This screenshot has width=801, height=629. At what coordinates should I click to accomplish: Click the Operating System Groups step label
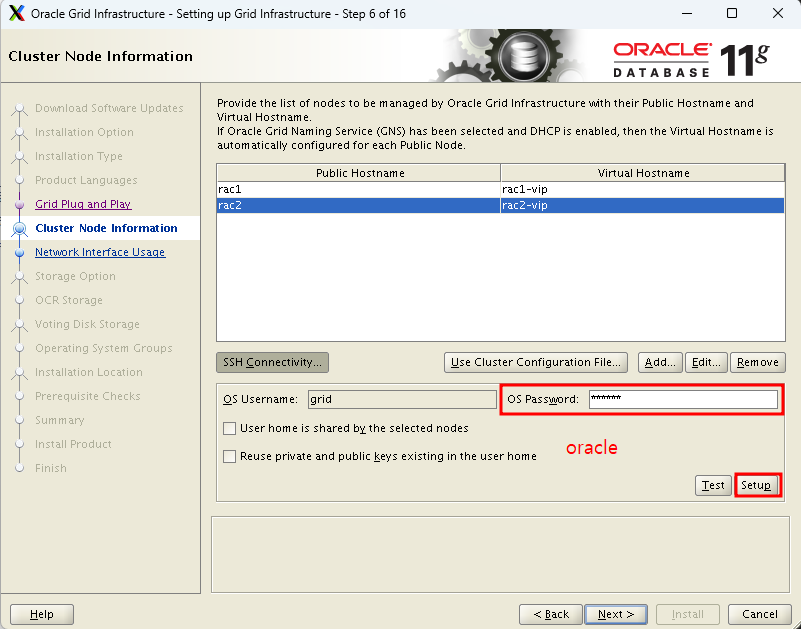[104, 348]
